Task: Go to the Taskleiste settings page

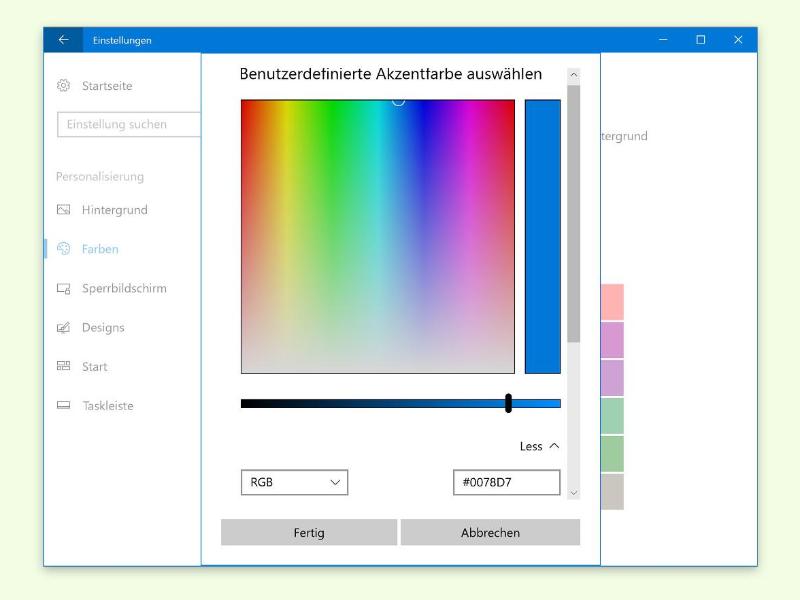Action: tap(107, 406)
